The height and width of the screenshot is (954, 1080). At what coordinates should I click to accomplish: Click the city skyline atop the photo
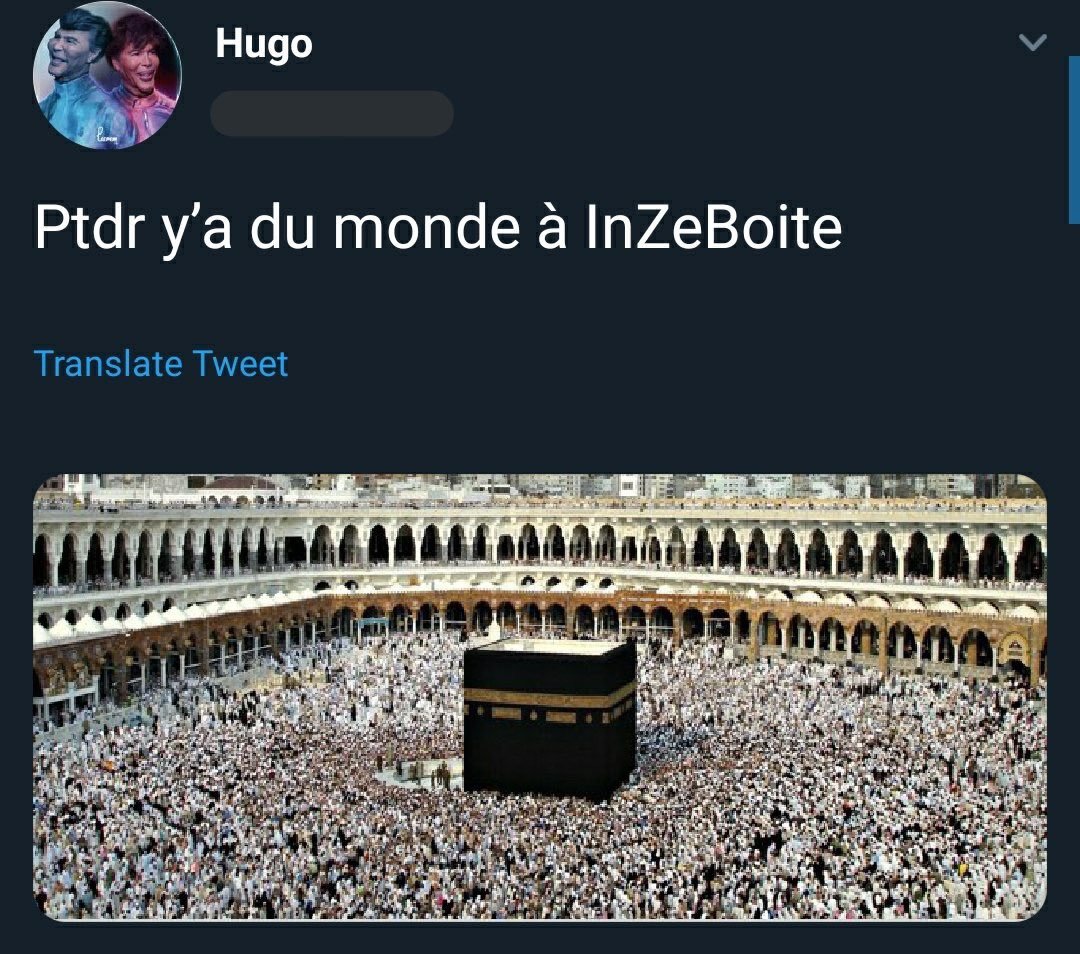(540, 488)
